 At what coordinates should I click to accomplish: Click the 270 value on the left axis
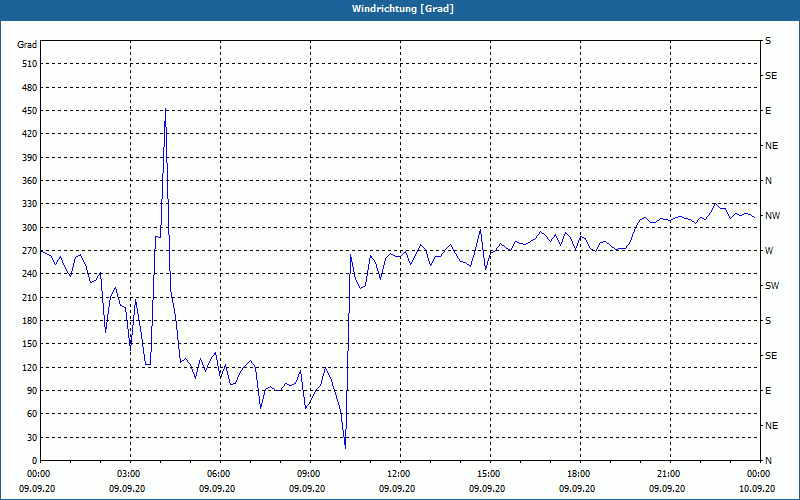tap(29, 251)
